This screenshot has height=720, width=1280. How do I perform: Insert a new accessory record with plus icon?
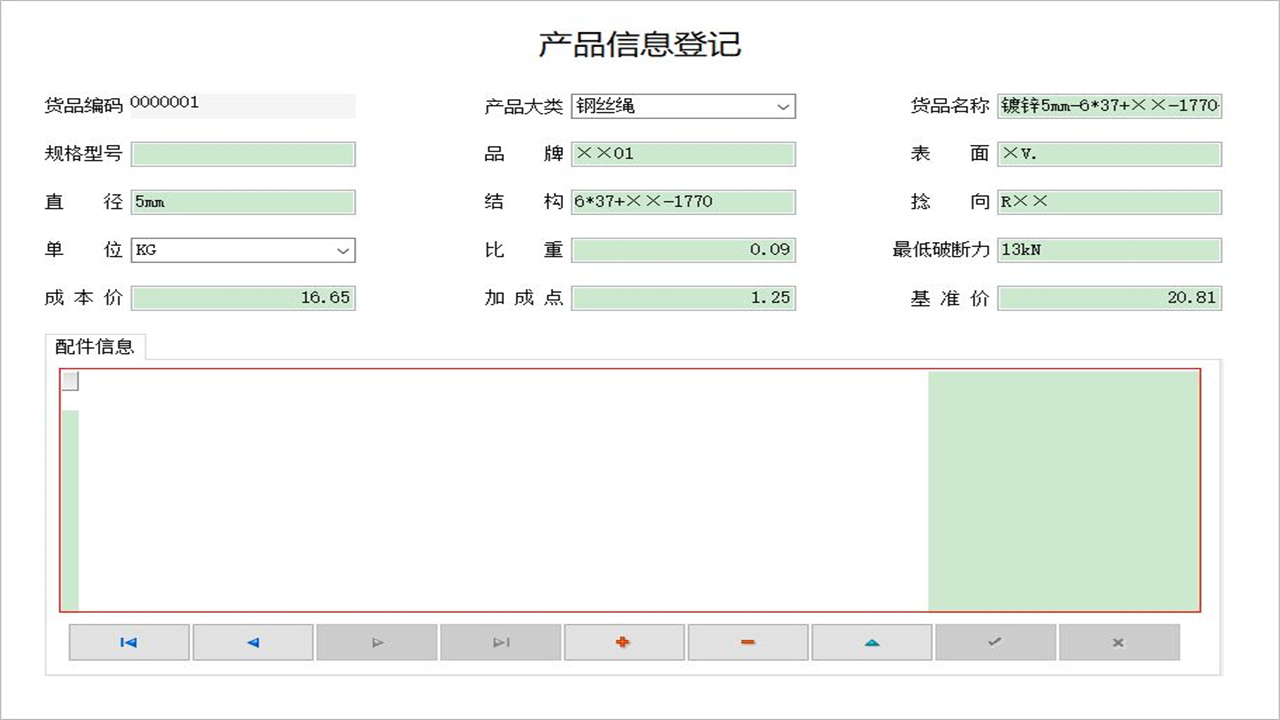tap(624, 642)
